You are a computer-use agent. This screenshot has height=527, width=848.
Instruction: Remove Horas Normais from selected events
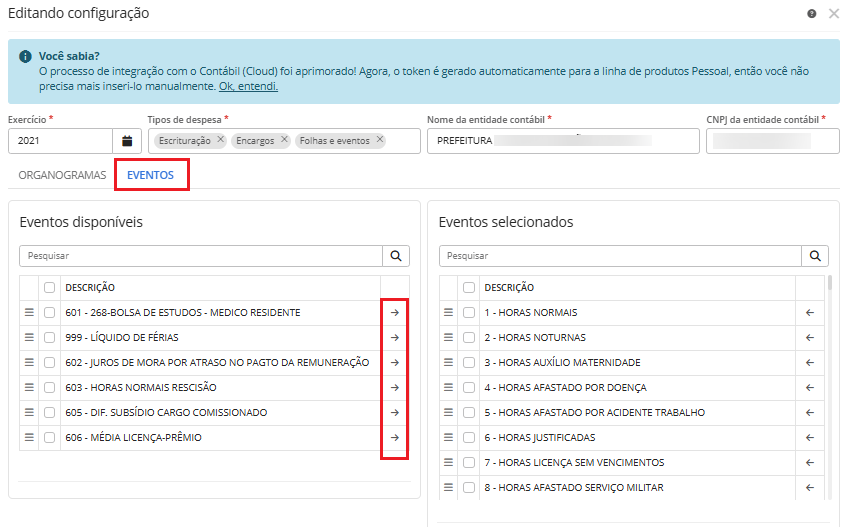[x=809, y=313]
